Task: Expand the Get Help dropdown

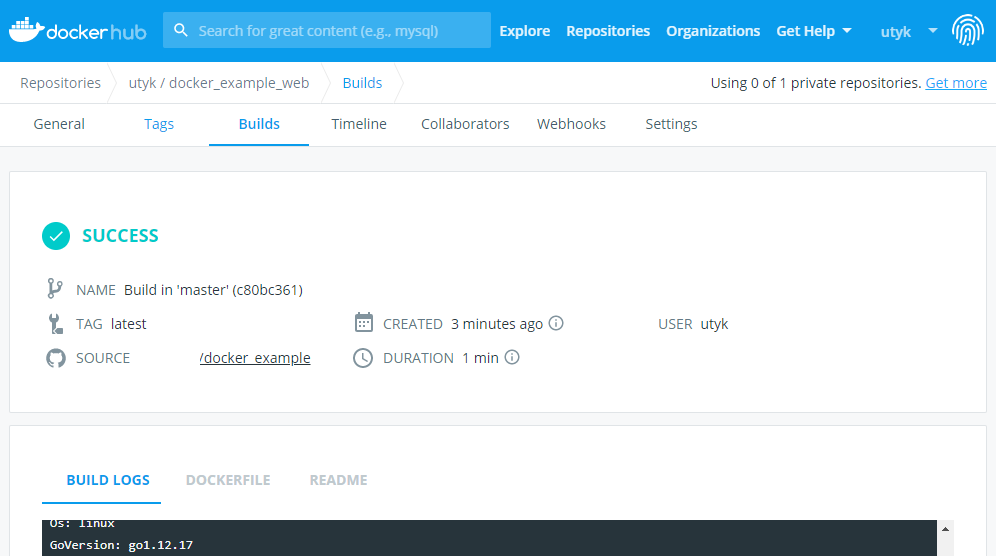Action: pyautogui.click(x=814, y=31)
